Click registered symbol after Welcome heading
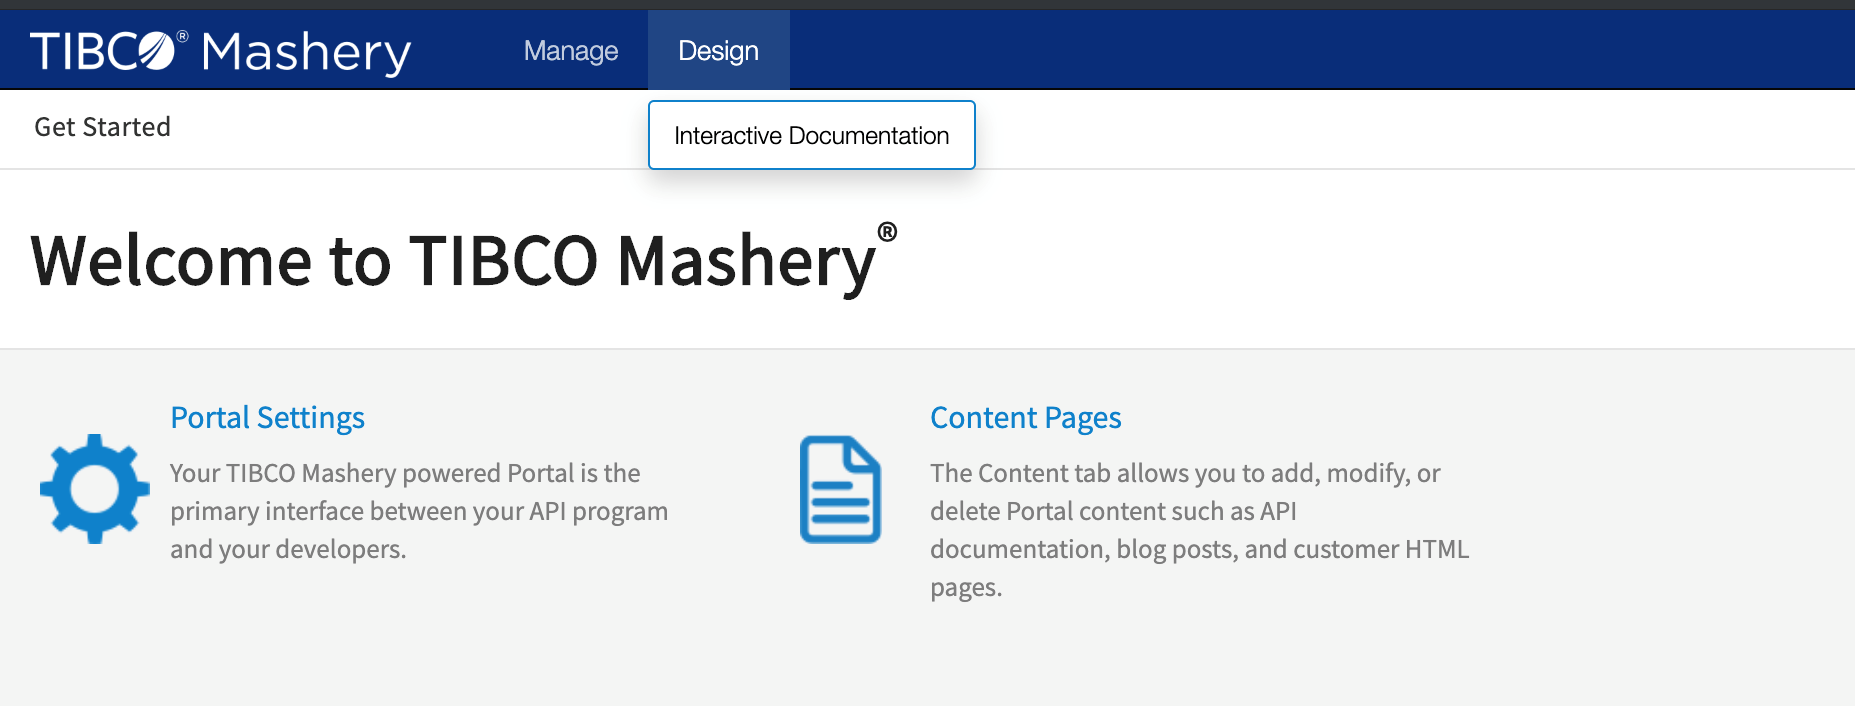The image size is (1855, 706). [x=887, y=232]
